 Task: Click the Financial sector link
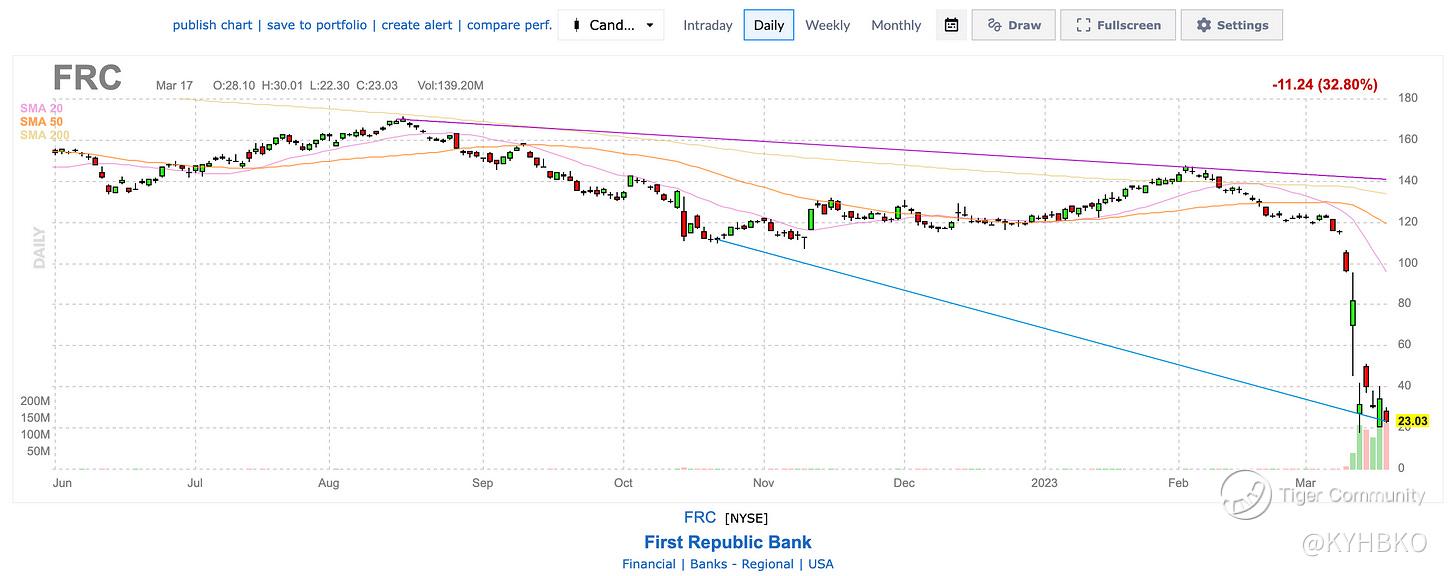648,564
